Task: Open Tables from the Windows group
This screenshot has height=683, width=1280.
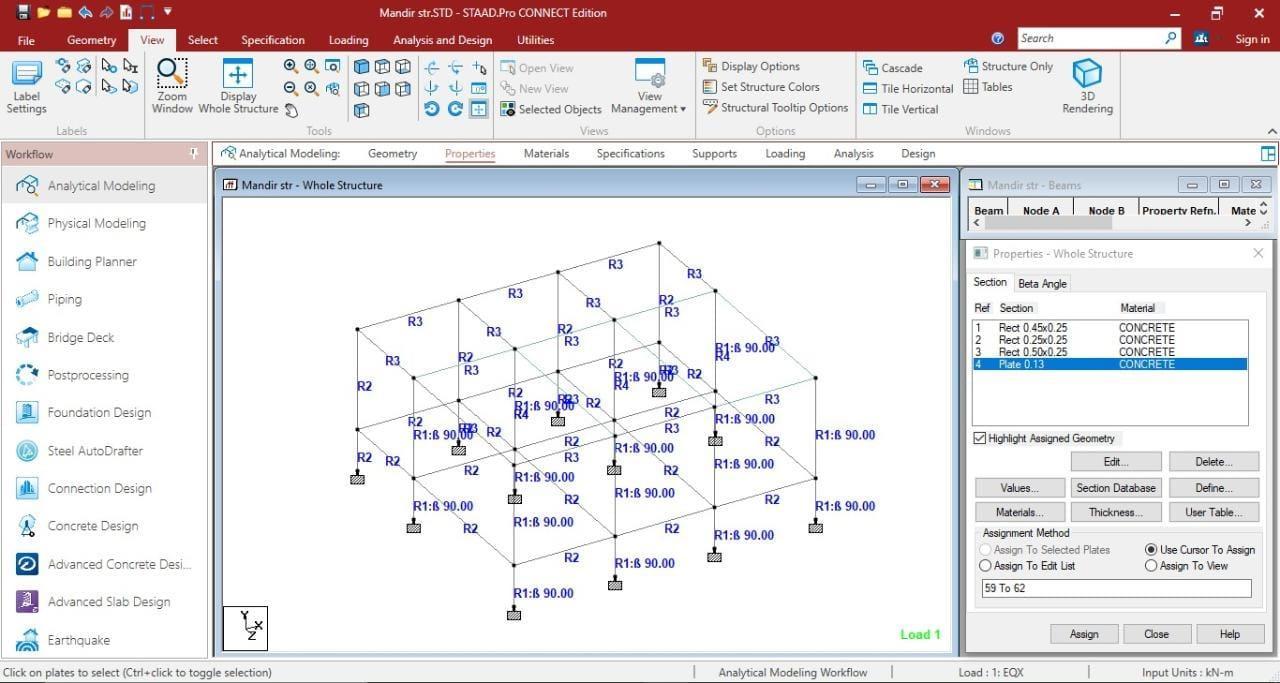Action: [988, 87]
